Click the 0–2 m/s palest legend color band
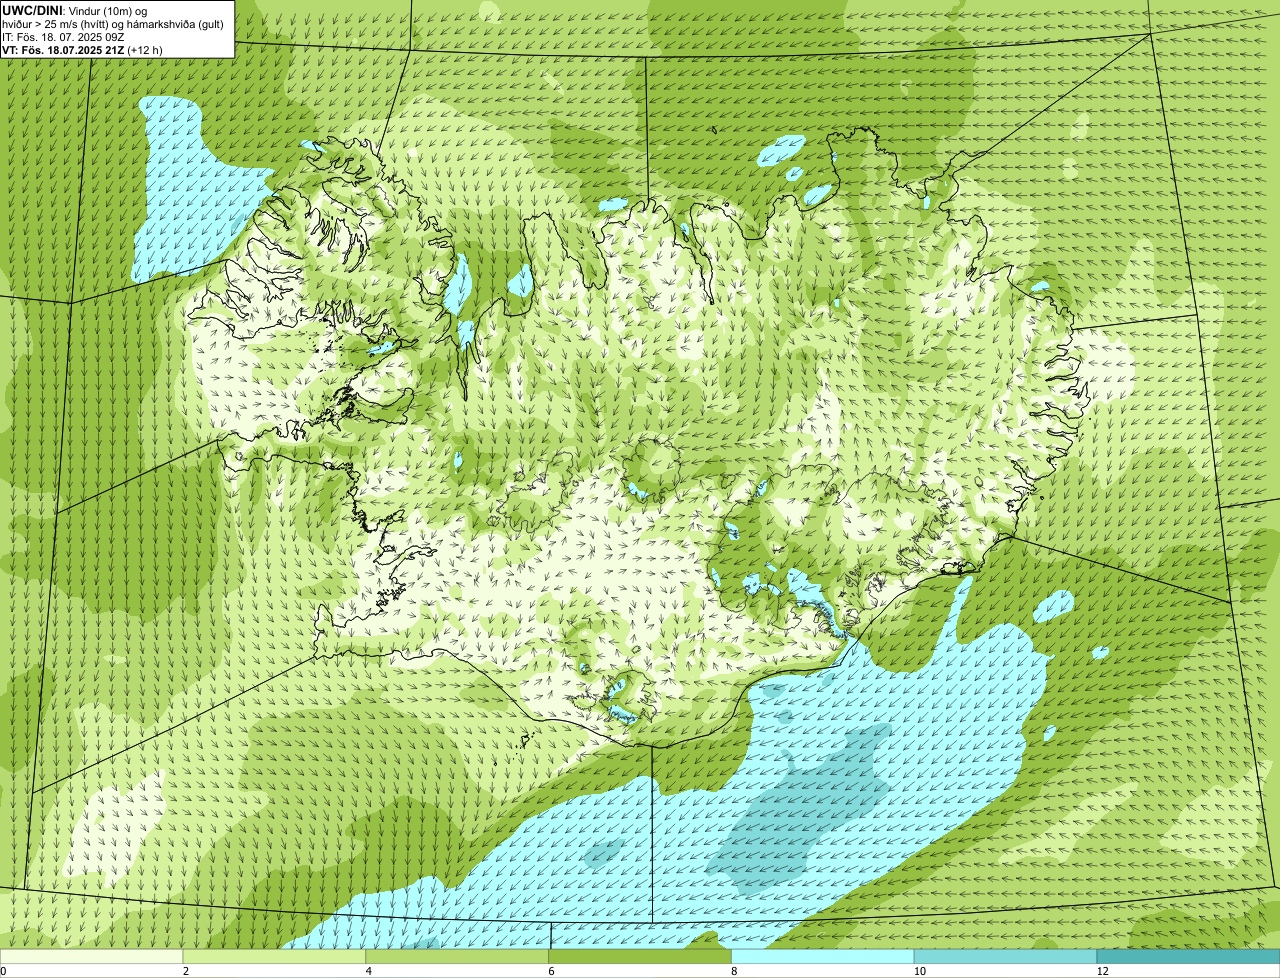 coord(92,957)
